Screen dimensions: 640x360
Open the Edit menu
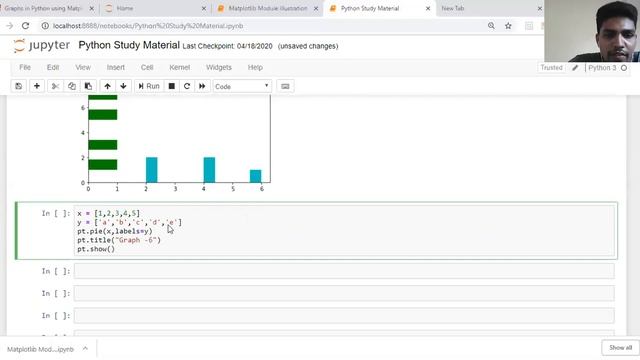coord(53,67)
